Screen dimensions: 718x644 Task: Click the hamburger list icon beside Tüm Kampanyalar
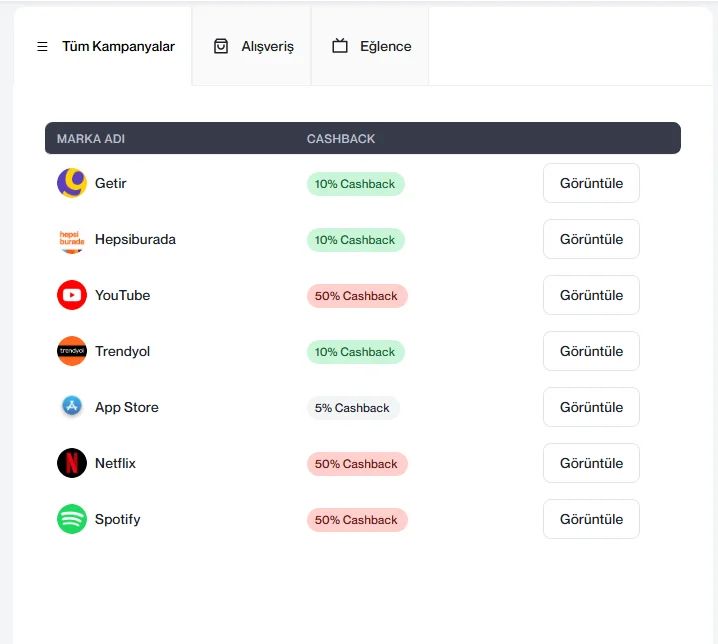click(x=42, y=46)
